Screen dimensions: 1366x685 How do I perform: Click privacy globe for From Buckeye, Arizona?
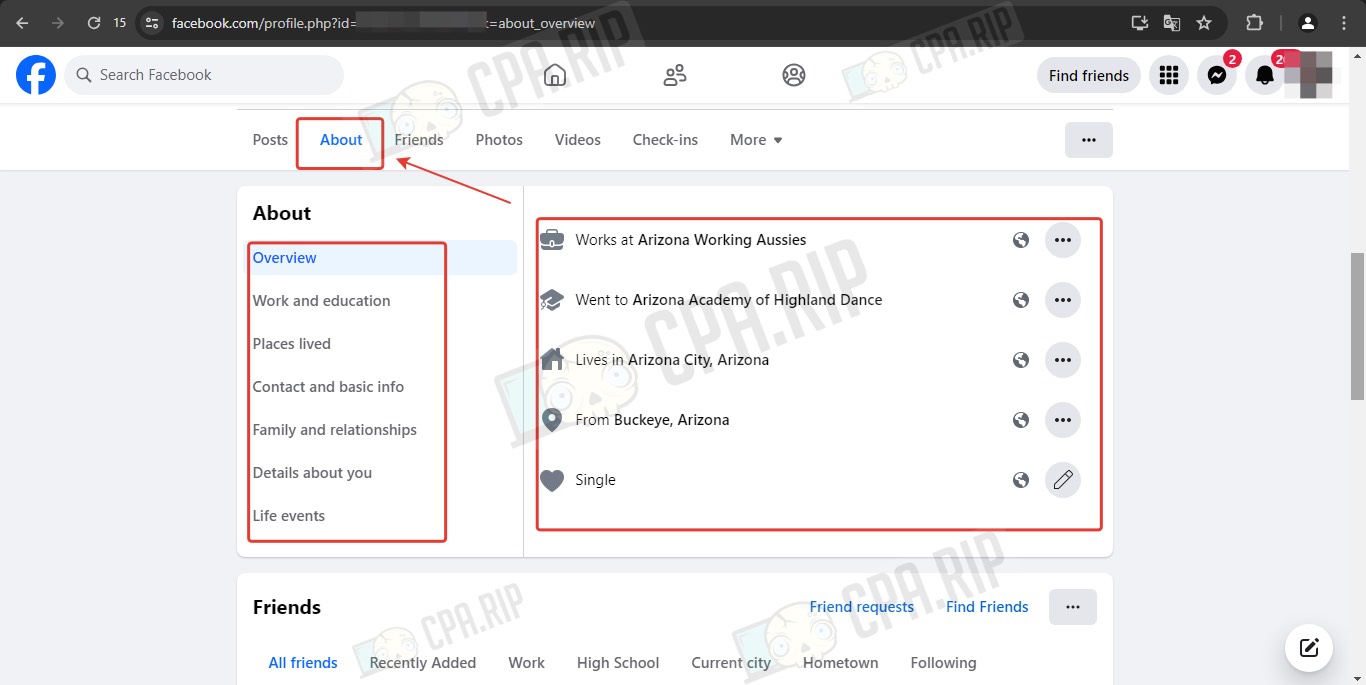tap(1021, 420)
